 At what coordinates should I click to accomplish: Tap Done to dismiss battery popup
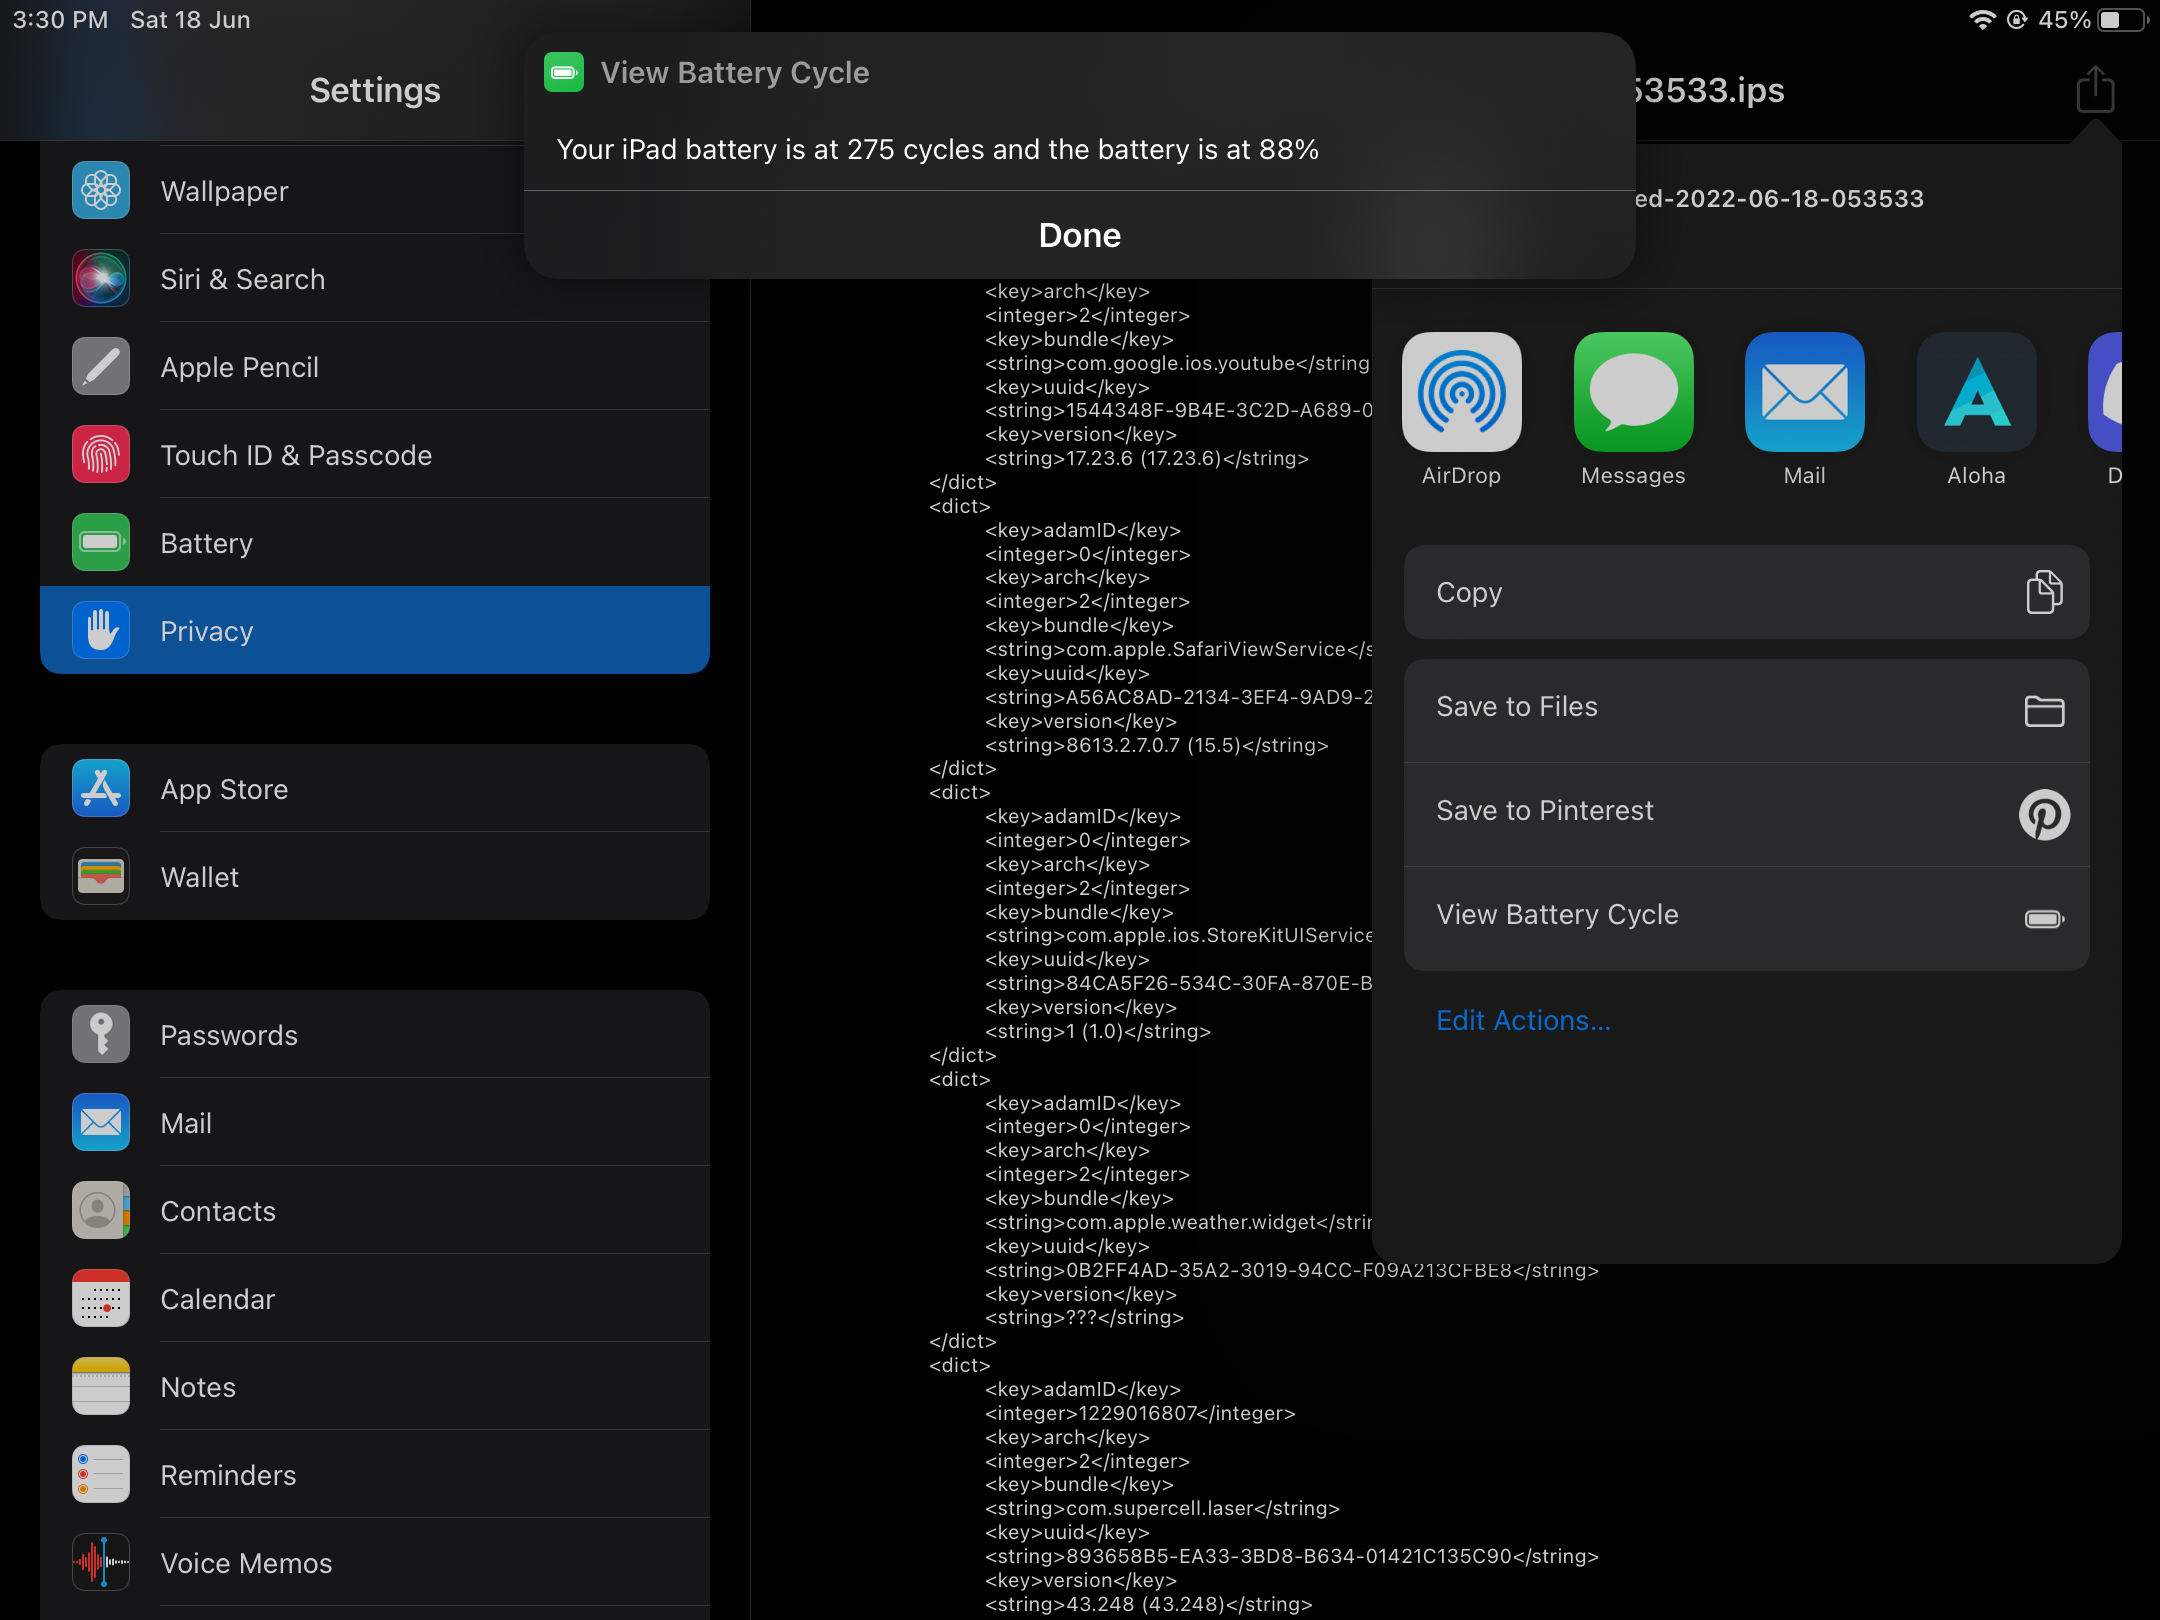pyautogui.click(x=1080, y=233)
